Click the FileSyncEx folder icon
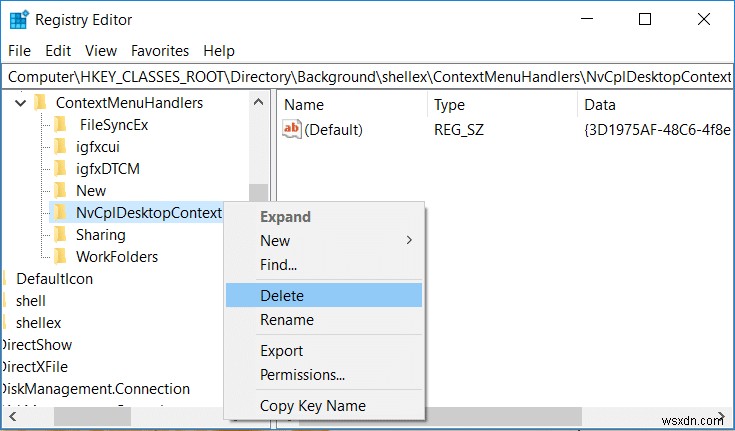 61,125
